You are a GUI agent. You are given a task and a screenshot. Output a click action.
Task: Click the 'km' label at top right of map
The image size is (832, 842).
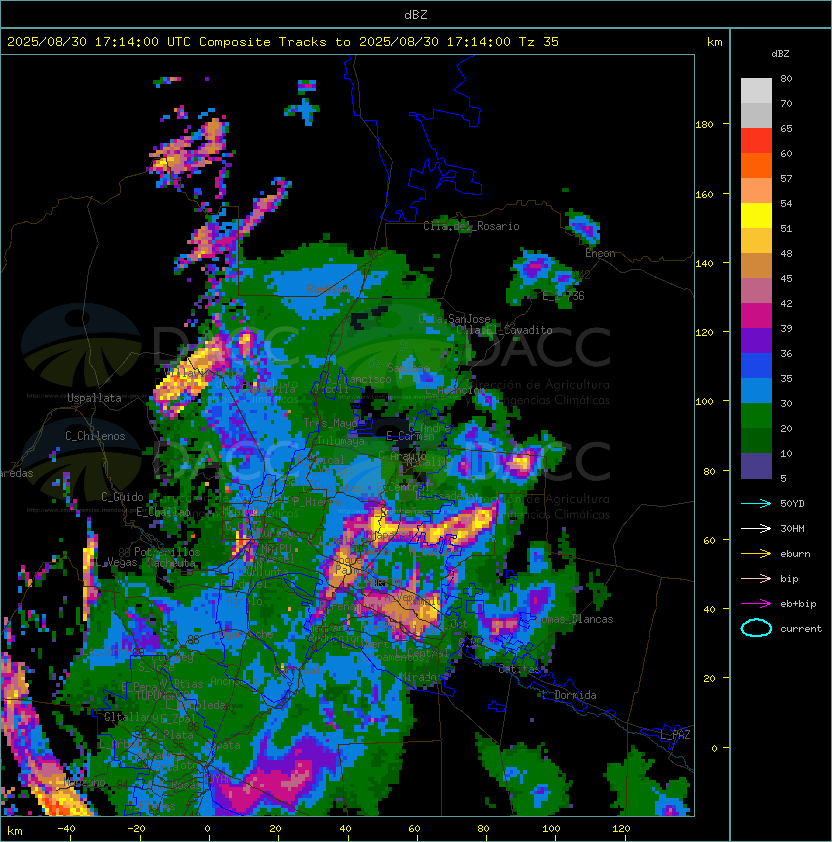tap(714, 42)
